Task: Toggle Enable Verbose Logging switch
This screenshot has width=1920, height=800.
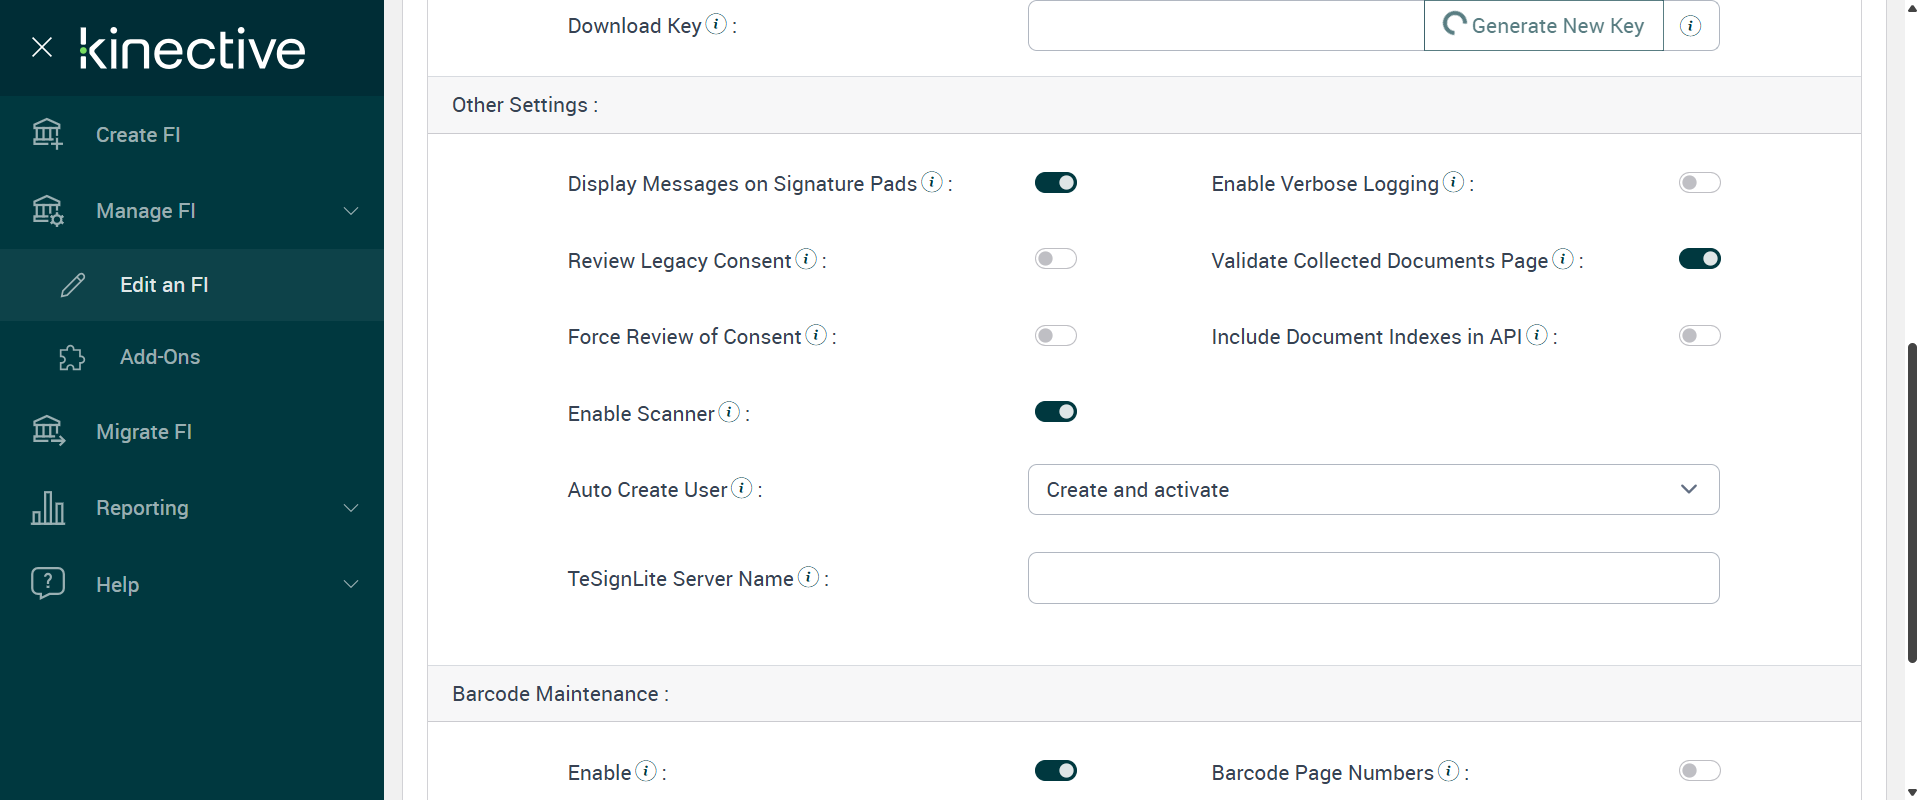Action: 1700,183
